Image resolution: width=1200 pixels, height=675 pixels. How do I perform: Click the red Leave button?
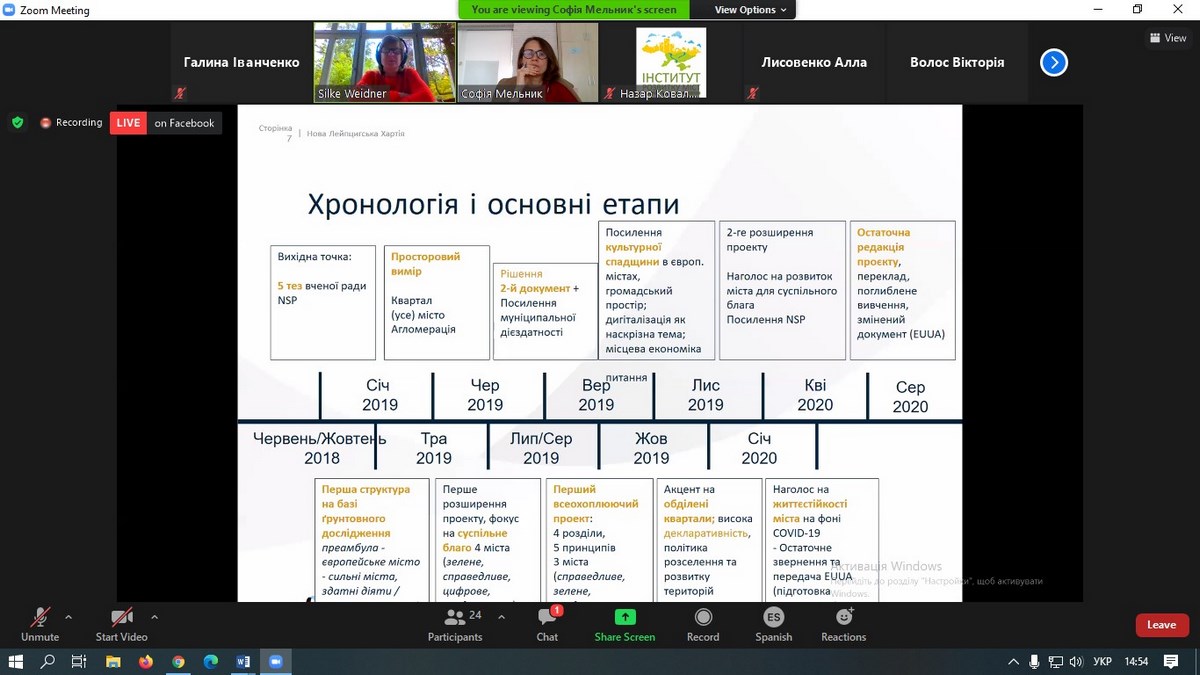pos(1161,625)
